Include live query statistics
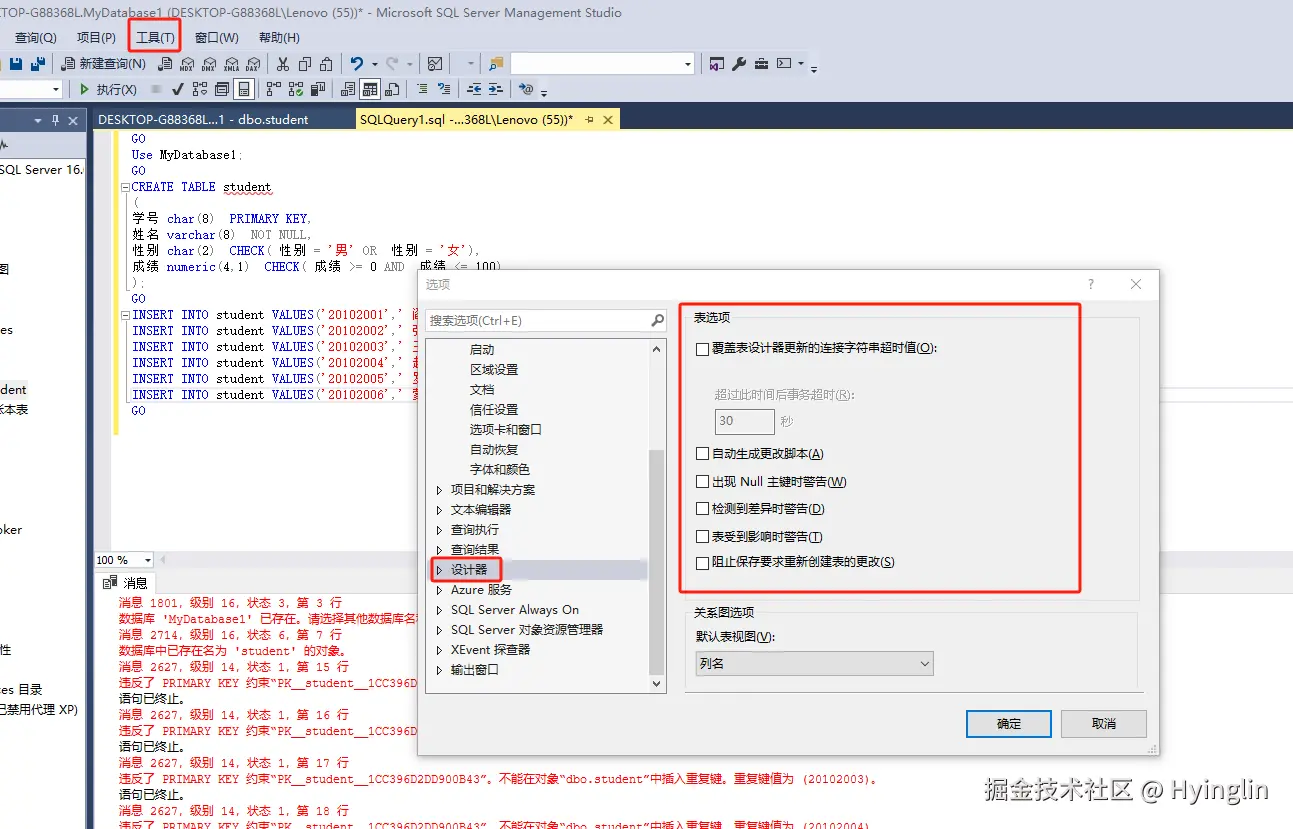This screenshot has height=829, width=1293. (x=296, y=89)
